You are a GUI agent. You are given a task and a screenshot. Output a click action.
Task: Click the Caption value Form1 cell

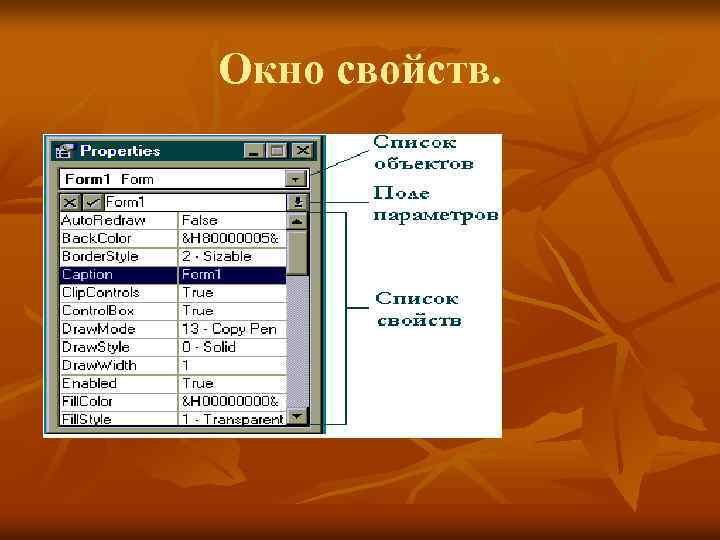(x=232, y=275)
